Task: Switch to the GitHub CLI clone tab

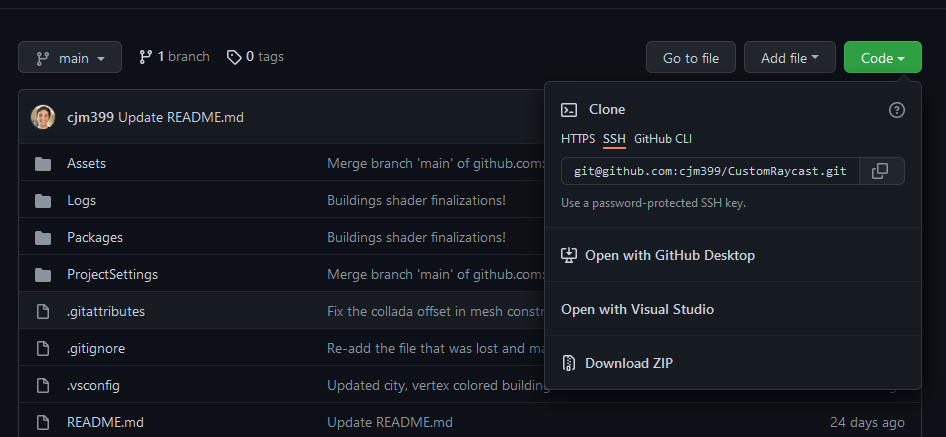Action: pos(662,139)
